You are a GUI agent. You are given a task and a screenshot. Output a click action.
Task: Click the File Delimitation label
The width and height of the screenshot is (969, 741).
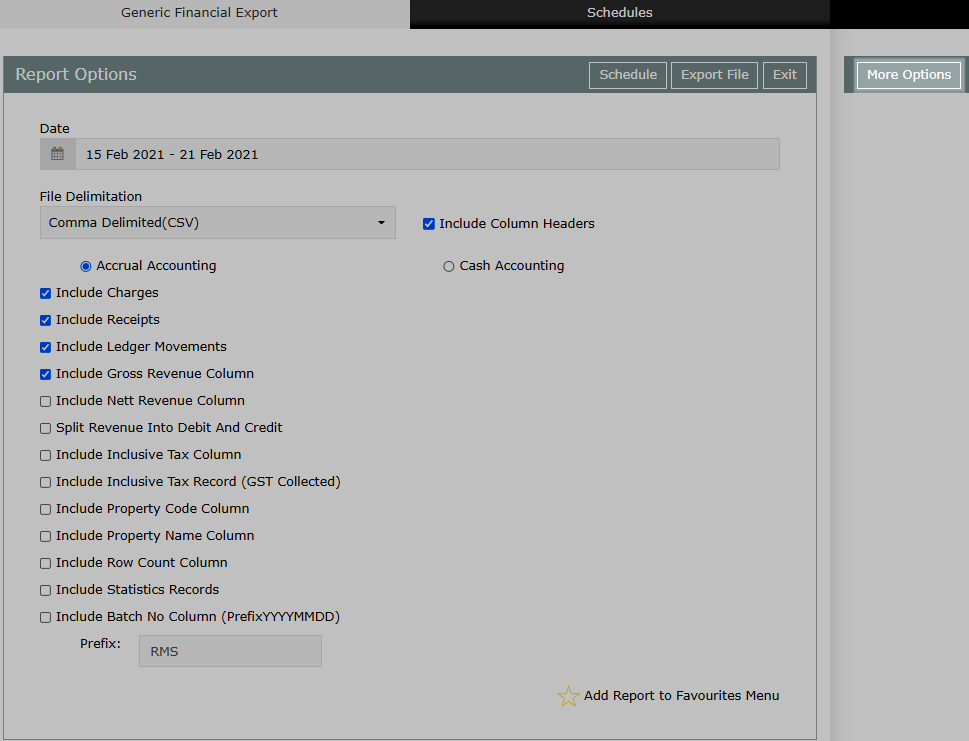click(91, 197)
